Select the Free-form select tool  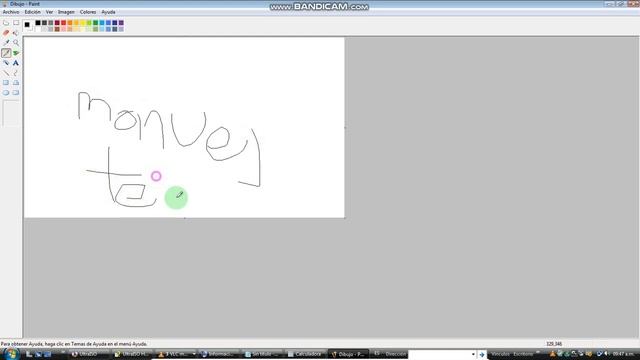coord(6,23)
